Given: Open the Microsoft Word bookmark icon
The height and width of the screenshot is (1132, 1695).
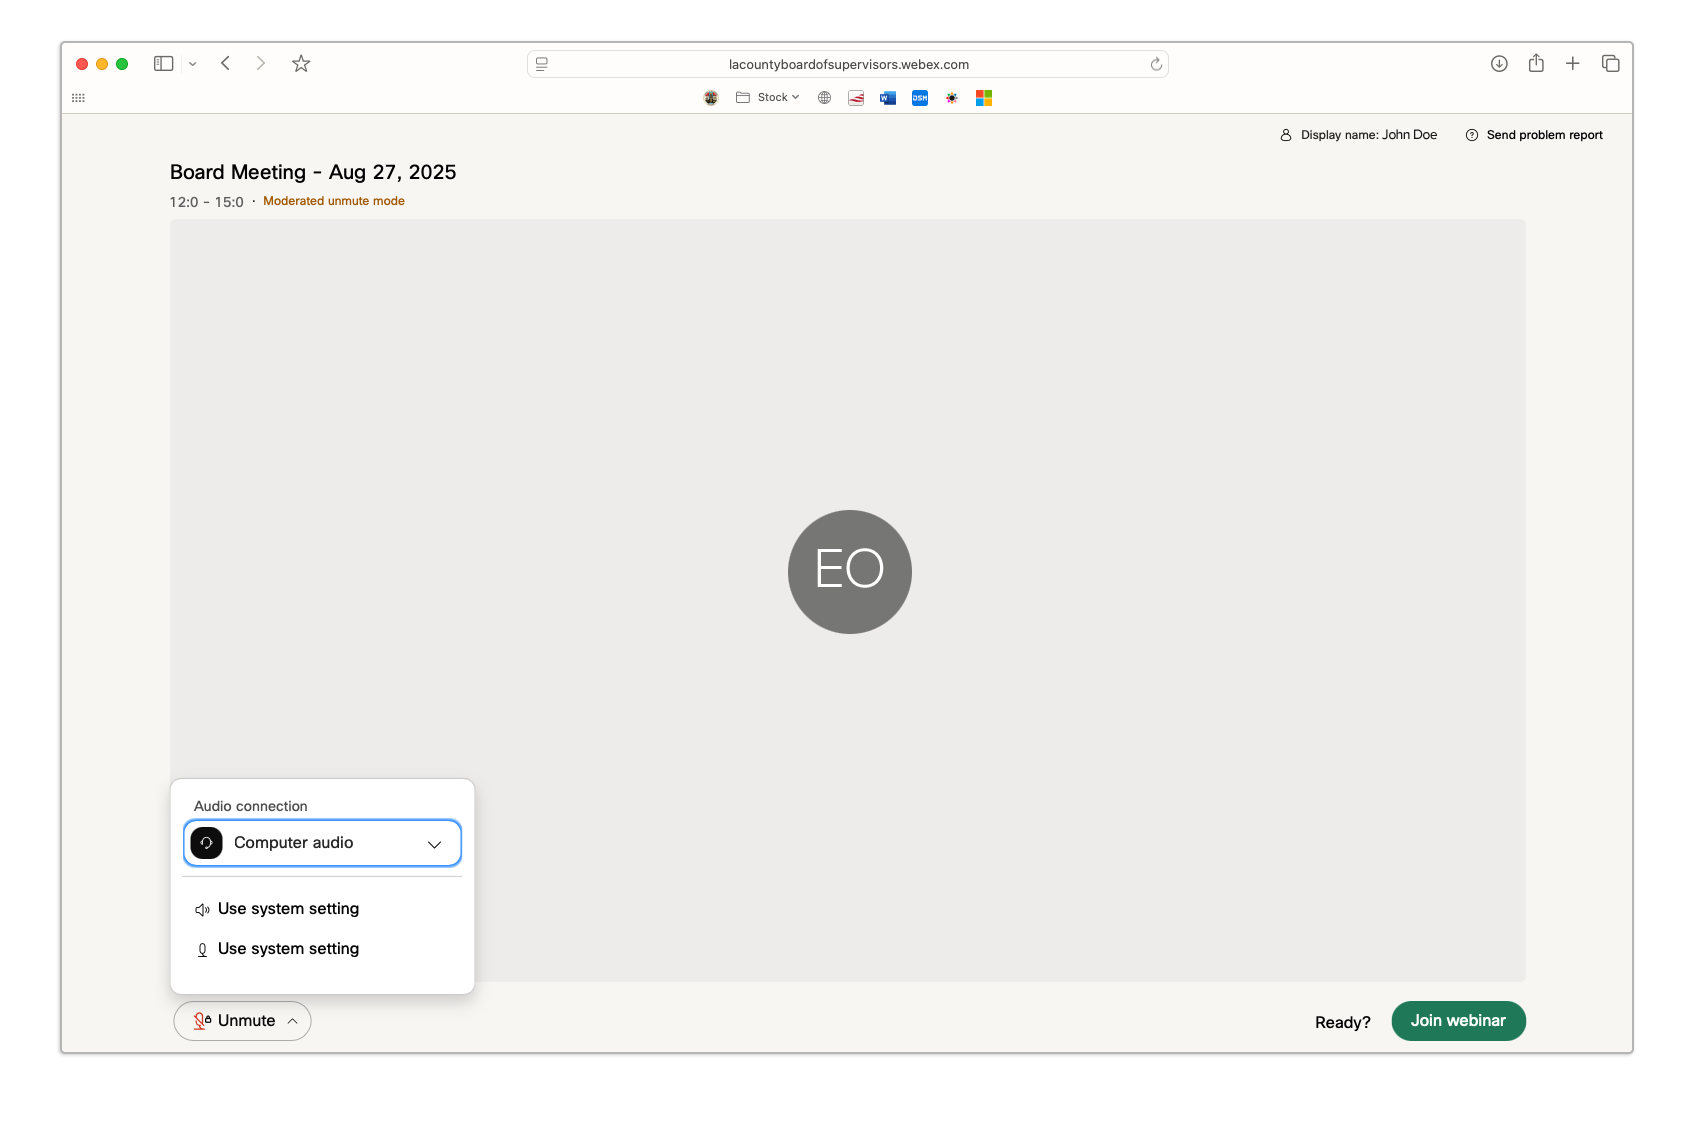Looking at the screenshot, I should click(x=887, y=97).
